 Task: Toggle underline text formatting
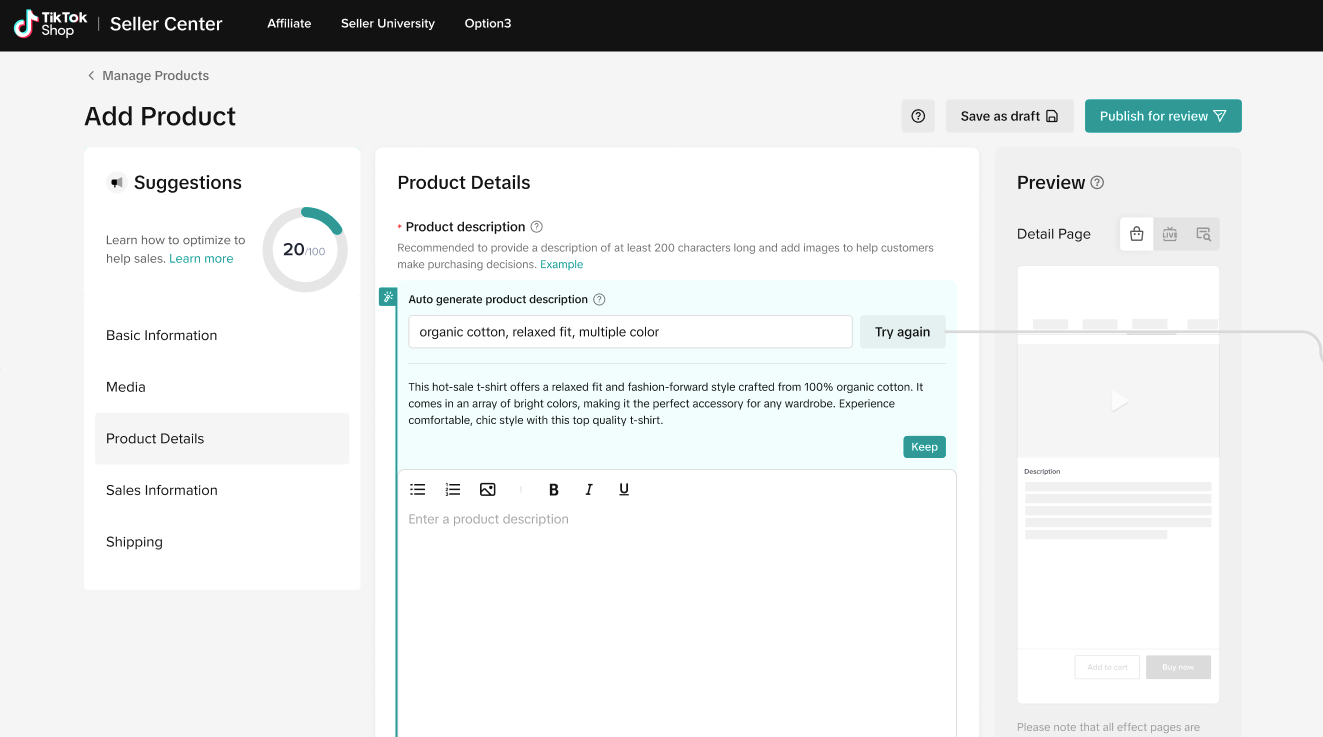(x=624, y=489)
